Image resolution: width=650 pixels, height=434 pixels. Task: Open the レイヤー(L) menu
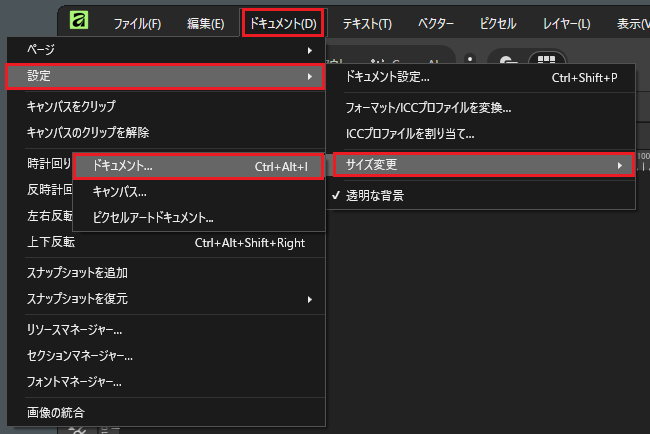click(566, 23)
